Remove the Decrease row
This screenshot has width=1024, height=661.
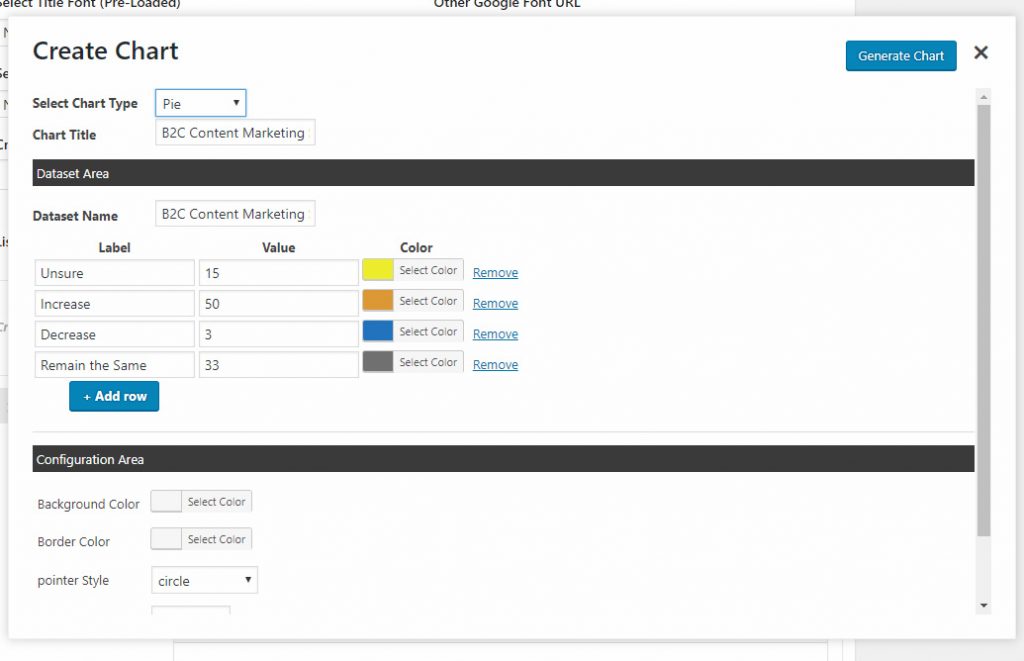point(495,334)
